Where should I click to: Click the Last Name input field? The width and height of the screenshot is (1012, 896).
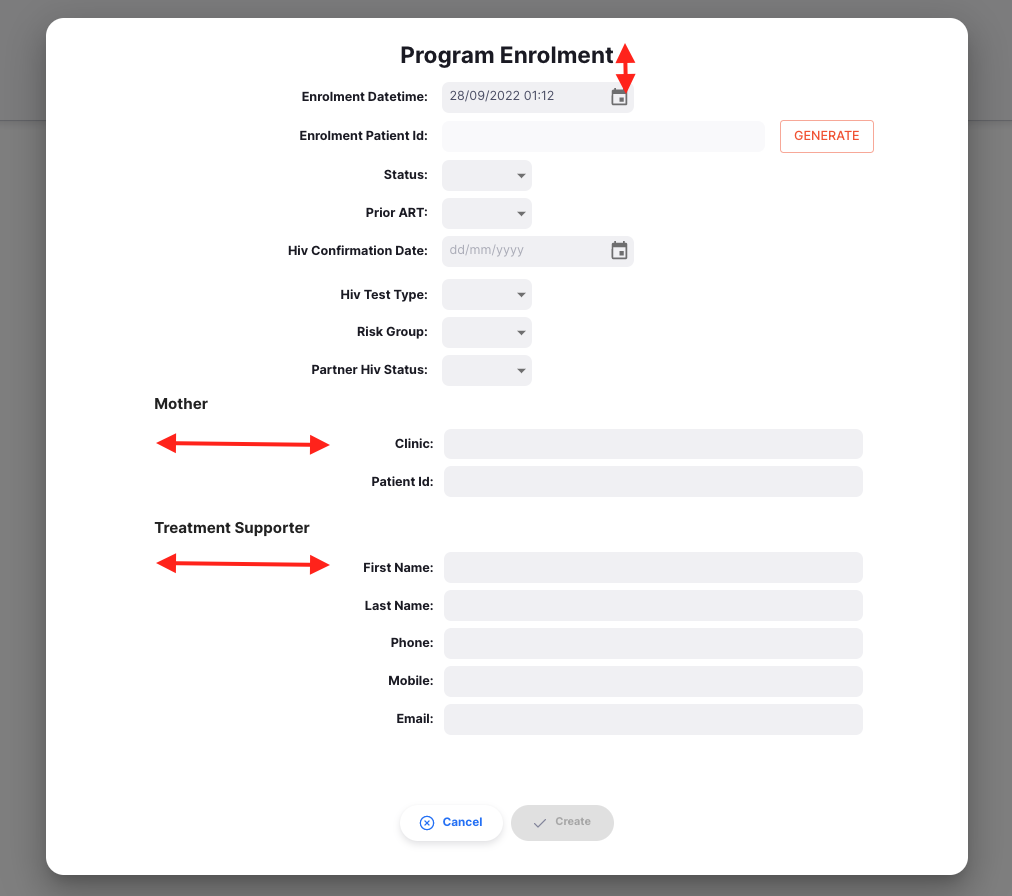[652, 605]
